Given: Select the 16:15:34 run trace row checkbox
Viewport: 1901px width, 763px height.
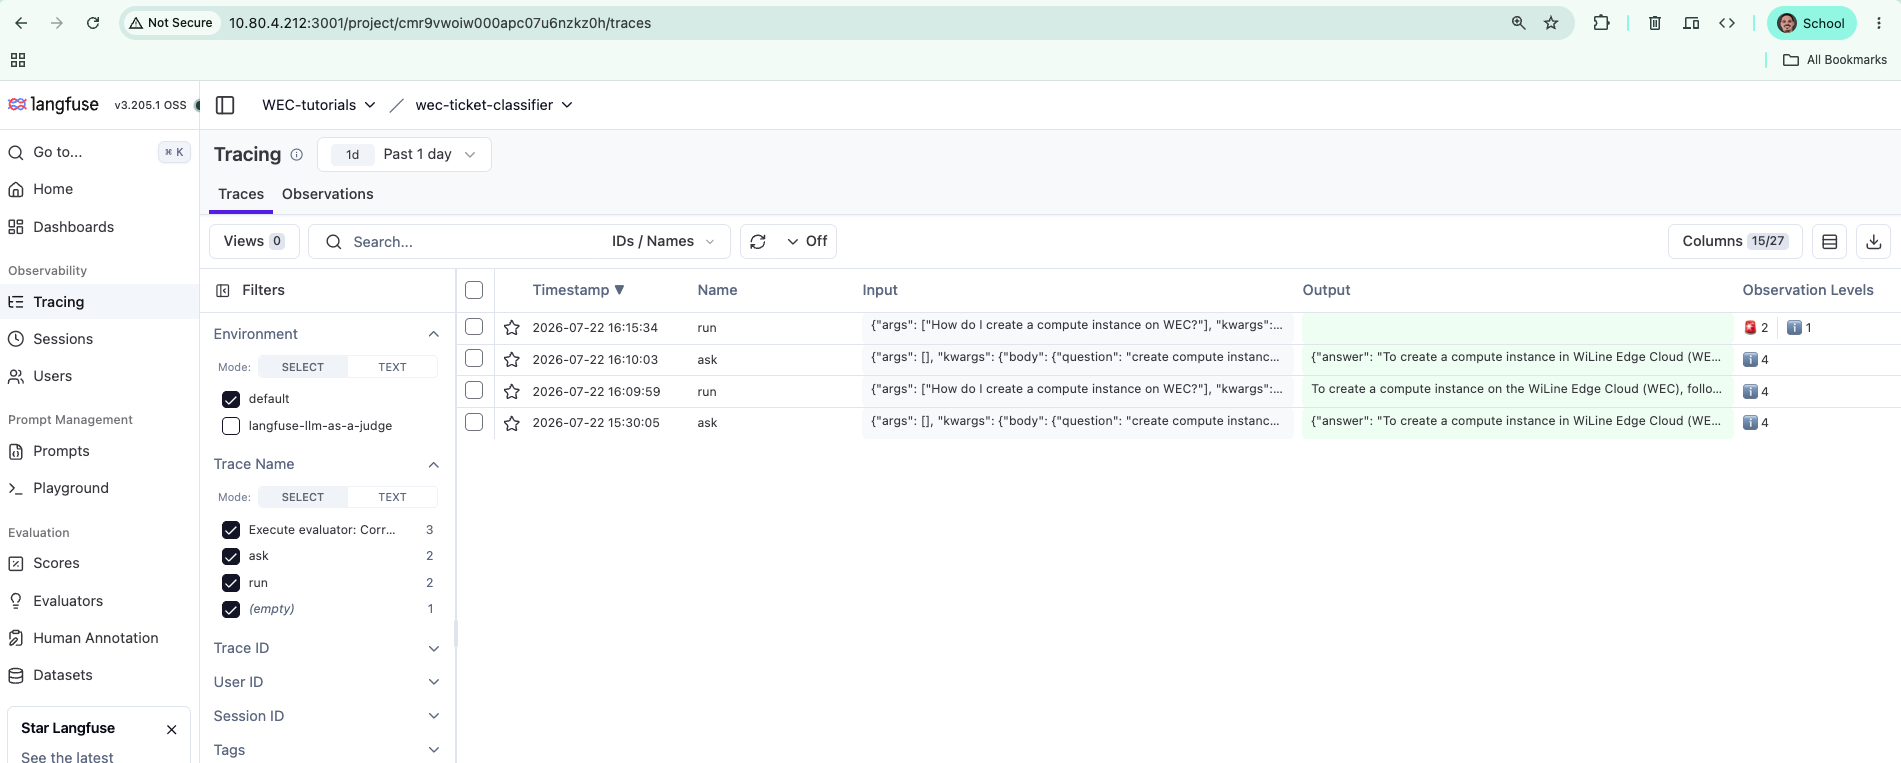Looking at the screenshot, I should (474, 327).
